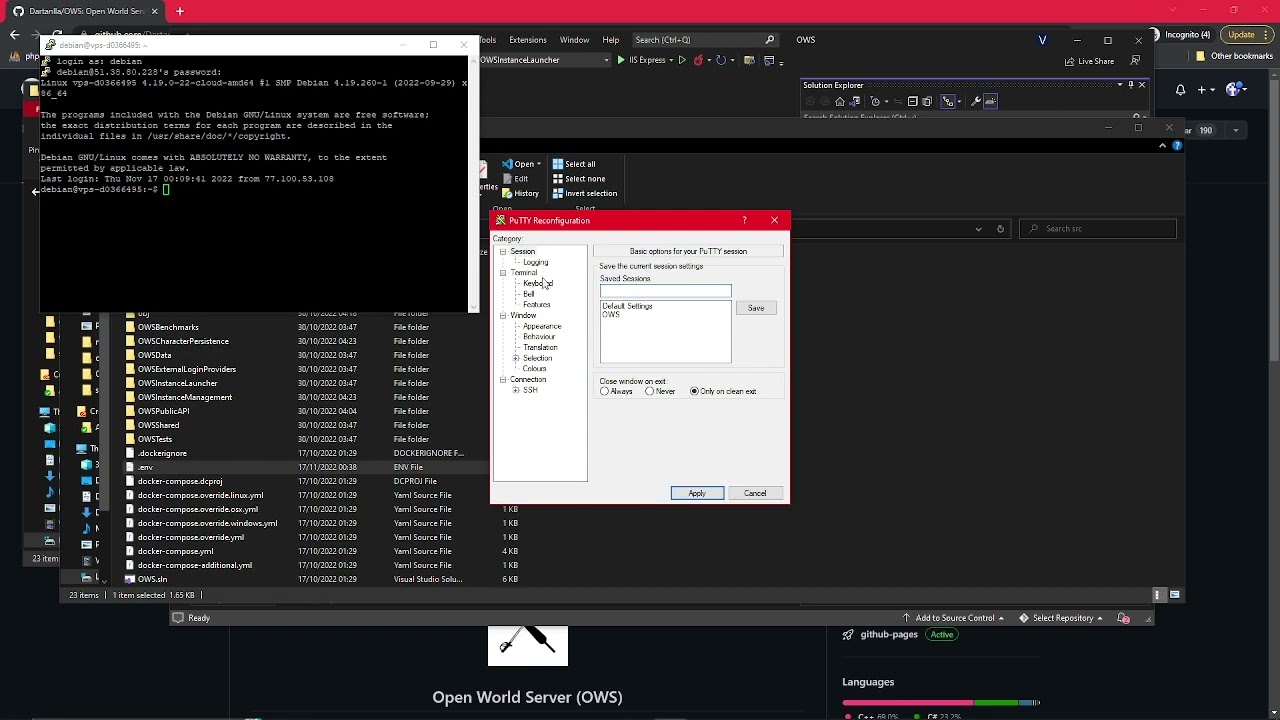Open the Translation category in PuTTY

point(540,347)
